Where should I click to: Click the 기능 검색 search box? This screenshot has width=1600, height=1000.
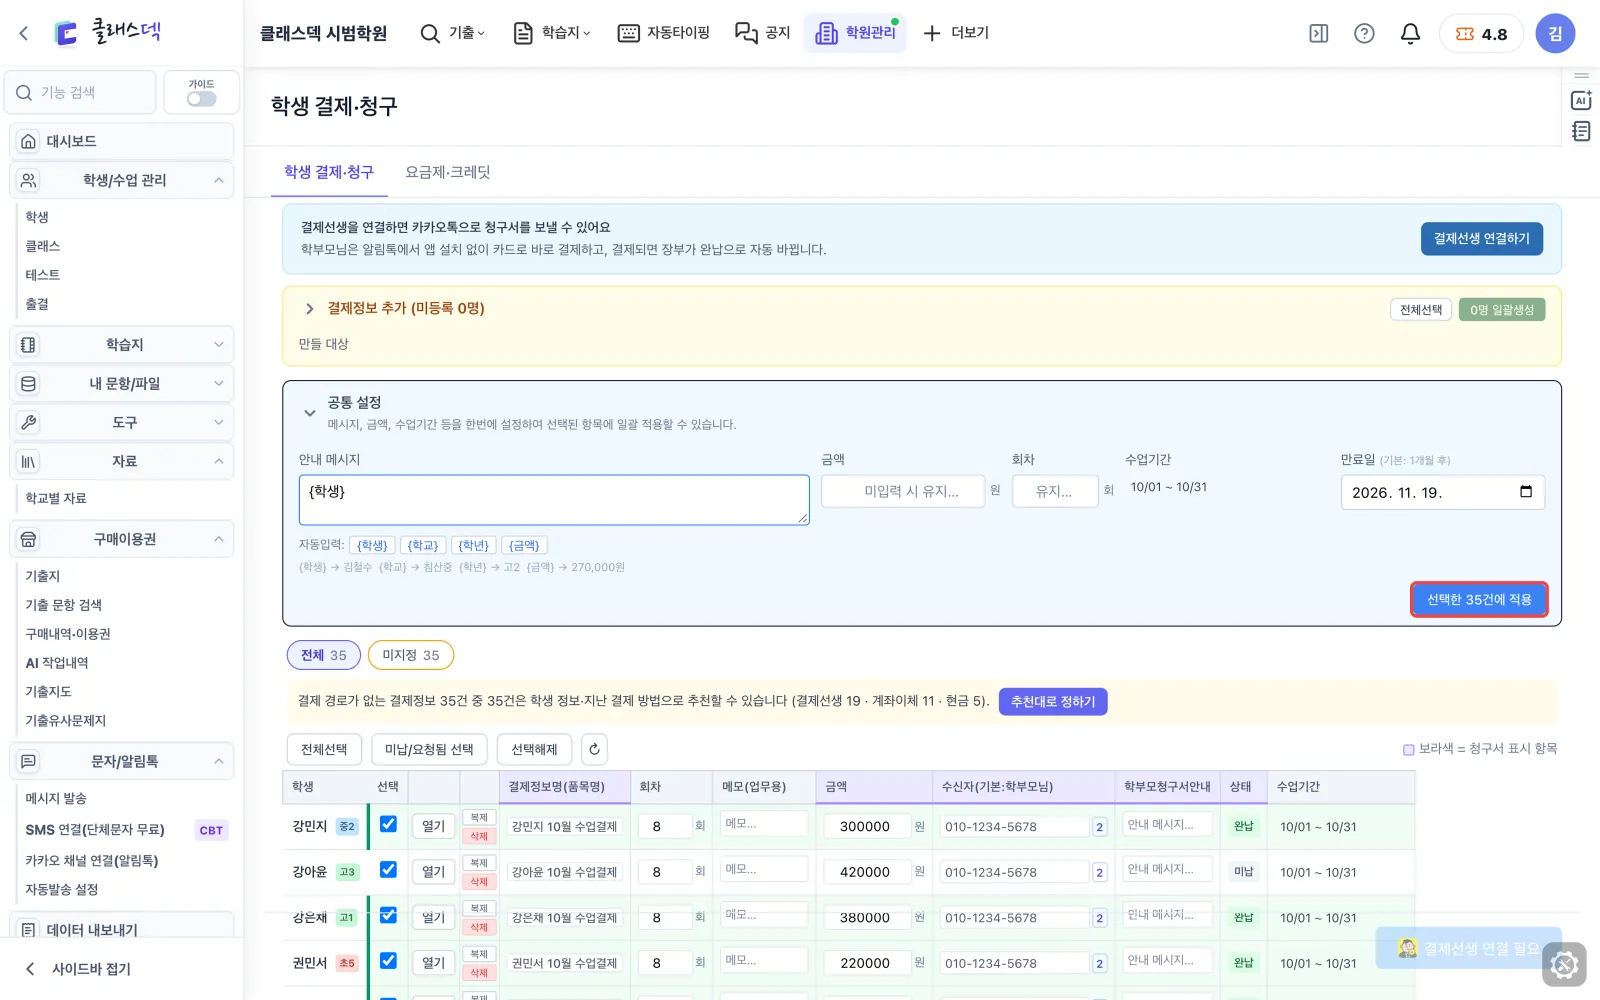81,92
